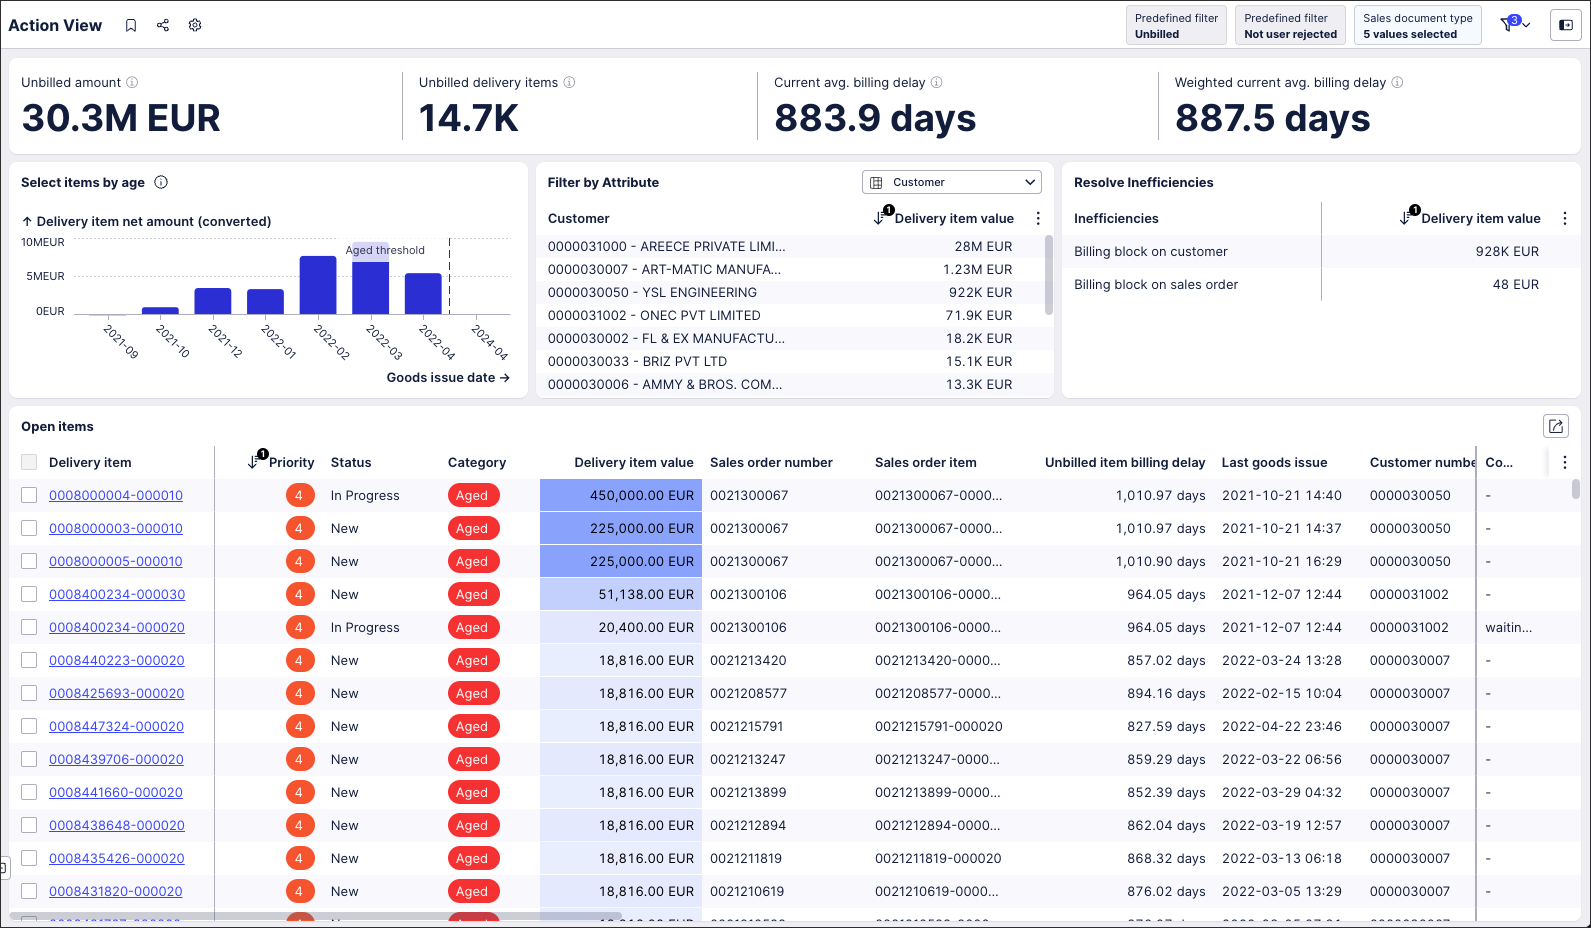This screenshot has height=928, width=1591.
Task: Open delivery item 0008000004-000010
Action: [116, 495]
